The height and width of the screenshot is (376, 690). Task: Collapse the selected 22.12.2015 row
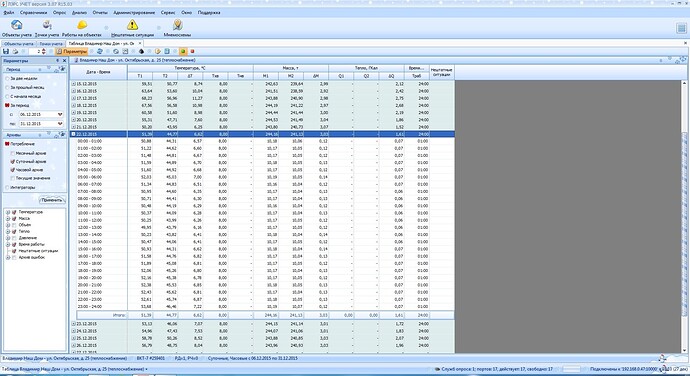coord(73,134)
